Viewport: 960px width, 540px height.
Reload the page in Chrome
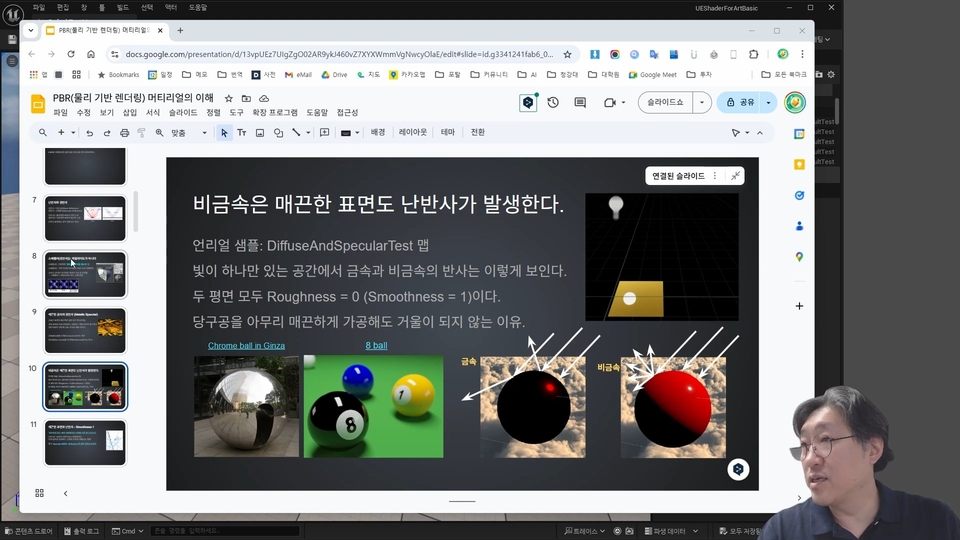[71, 54]
